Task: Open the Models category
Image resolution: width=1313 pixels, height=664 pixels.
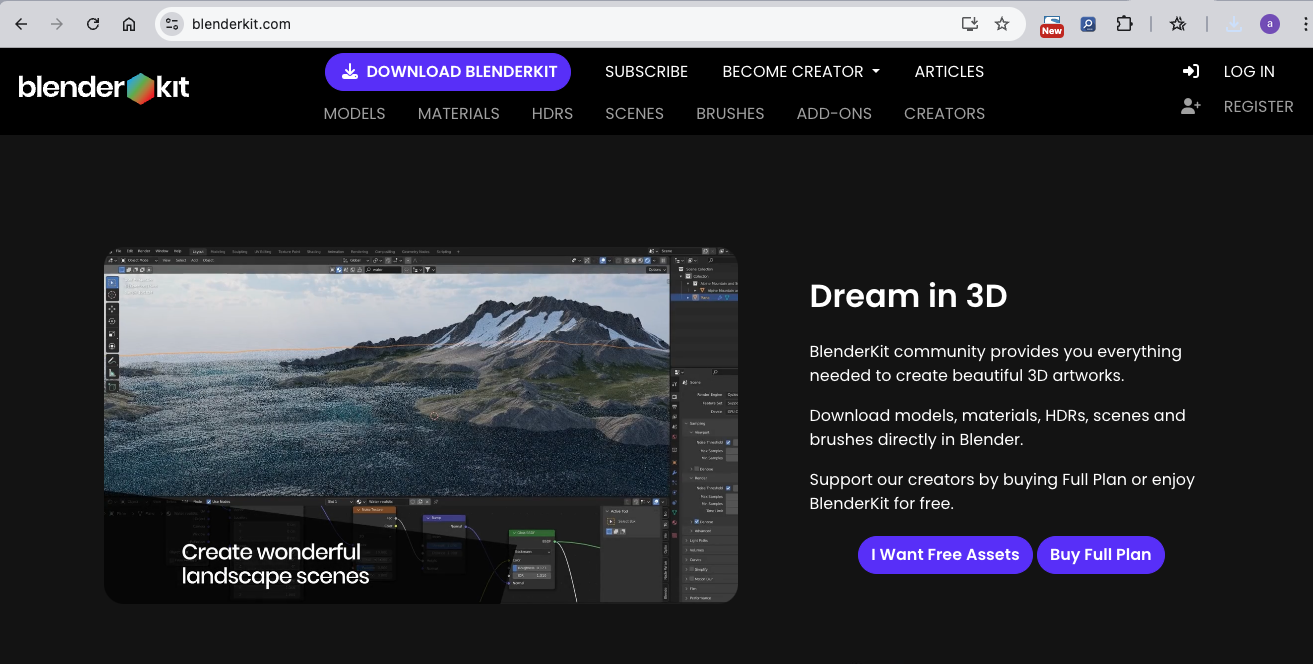Action: pos(354,114)
